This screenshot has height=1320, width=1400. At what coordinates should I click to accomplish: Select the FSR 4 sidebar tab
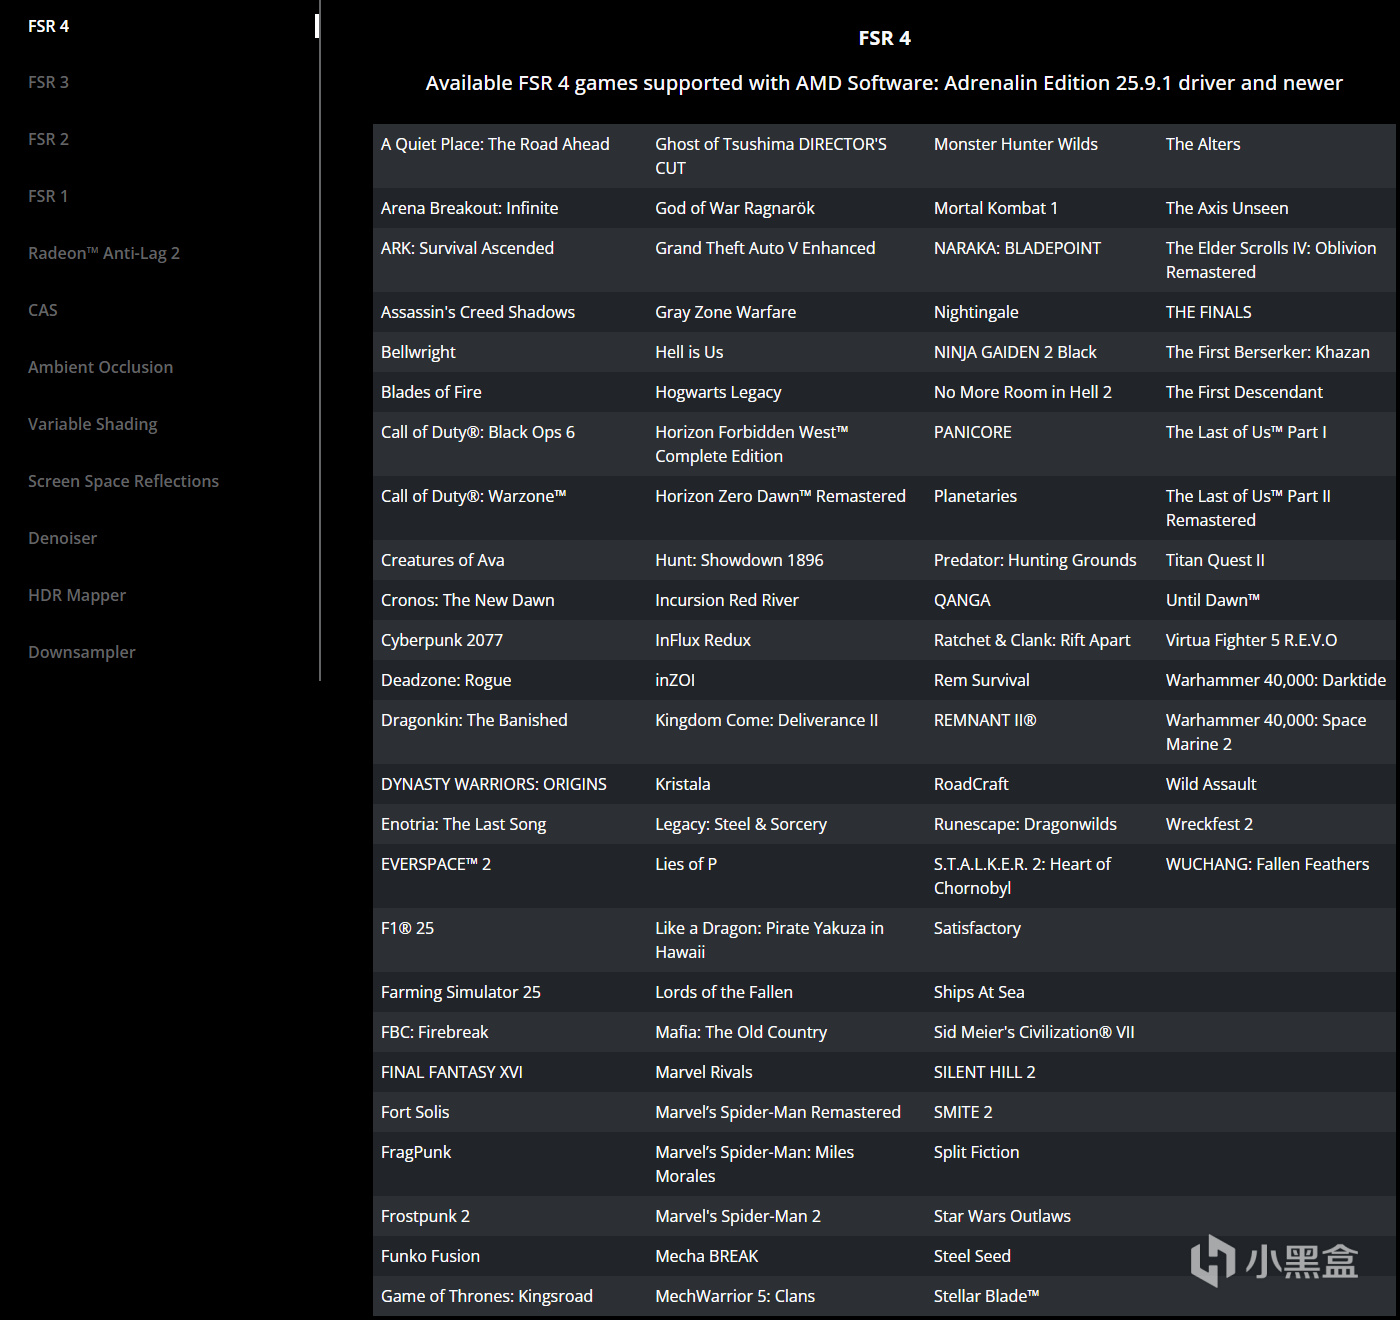point(49,26)
